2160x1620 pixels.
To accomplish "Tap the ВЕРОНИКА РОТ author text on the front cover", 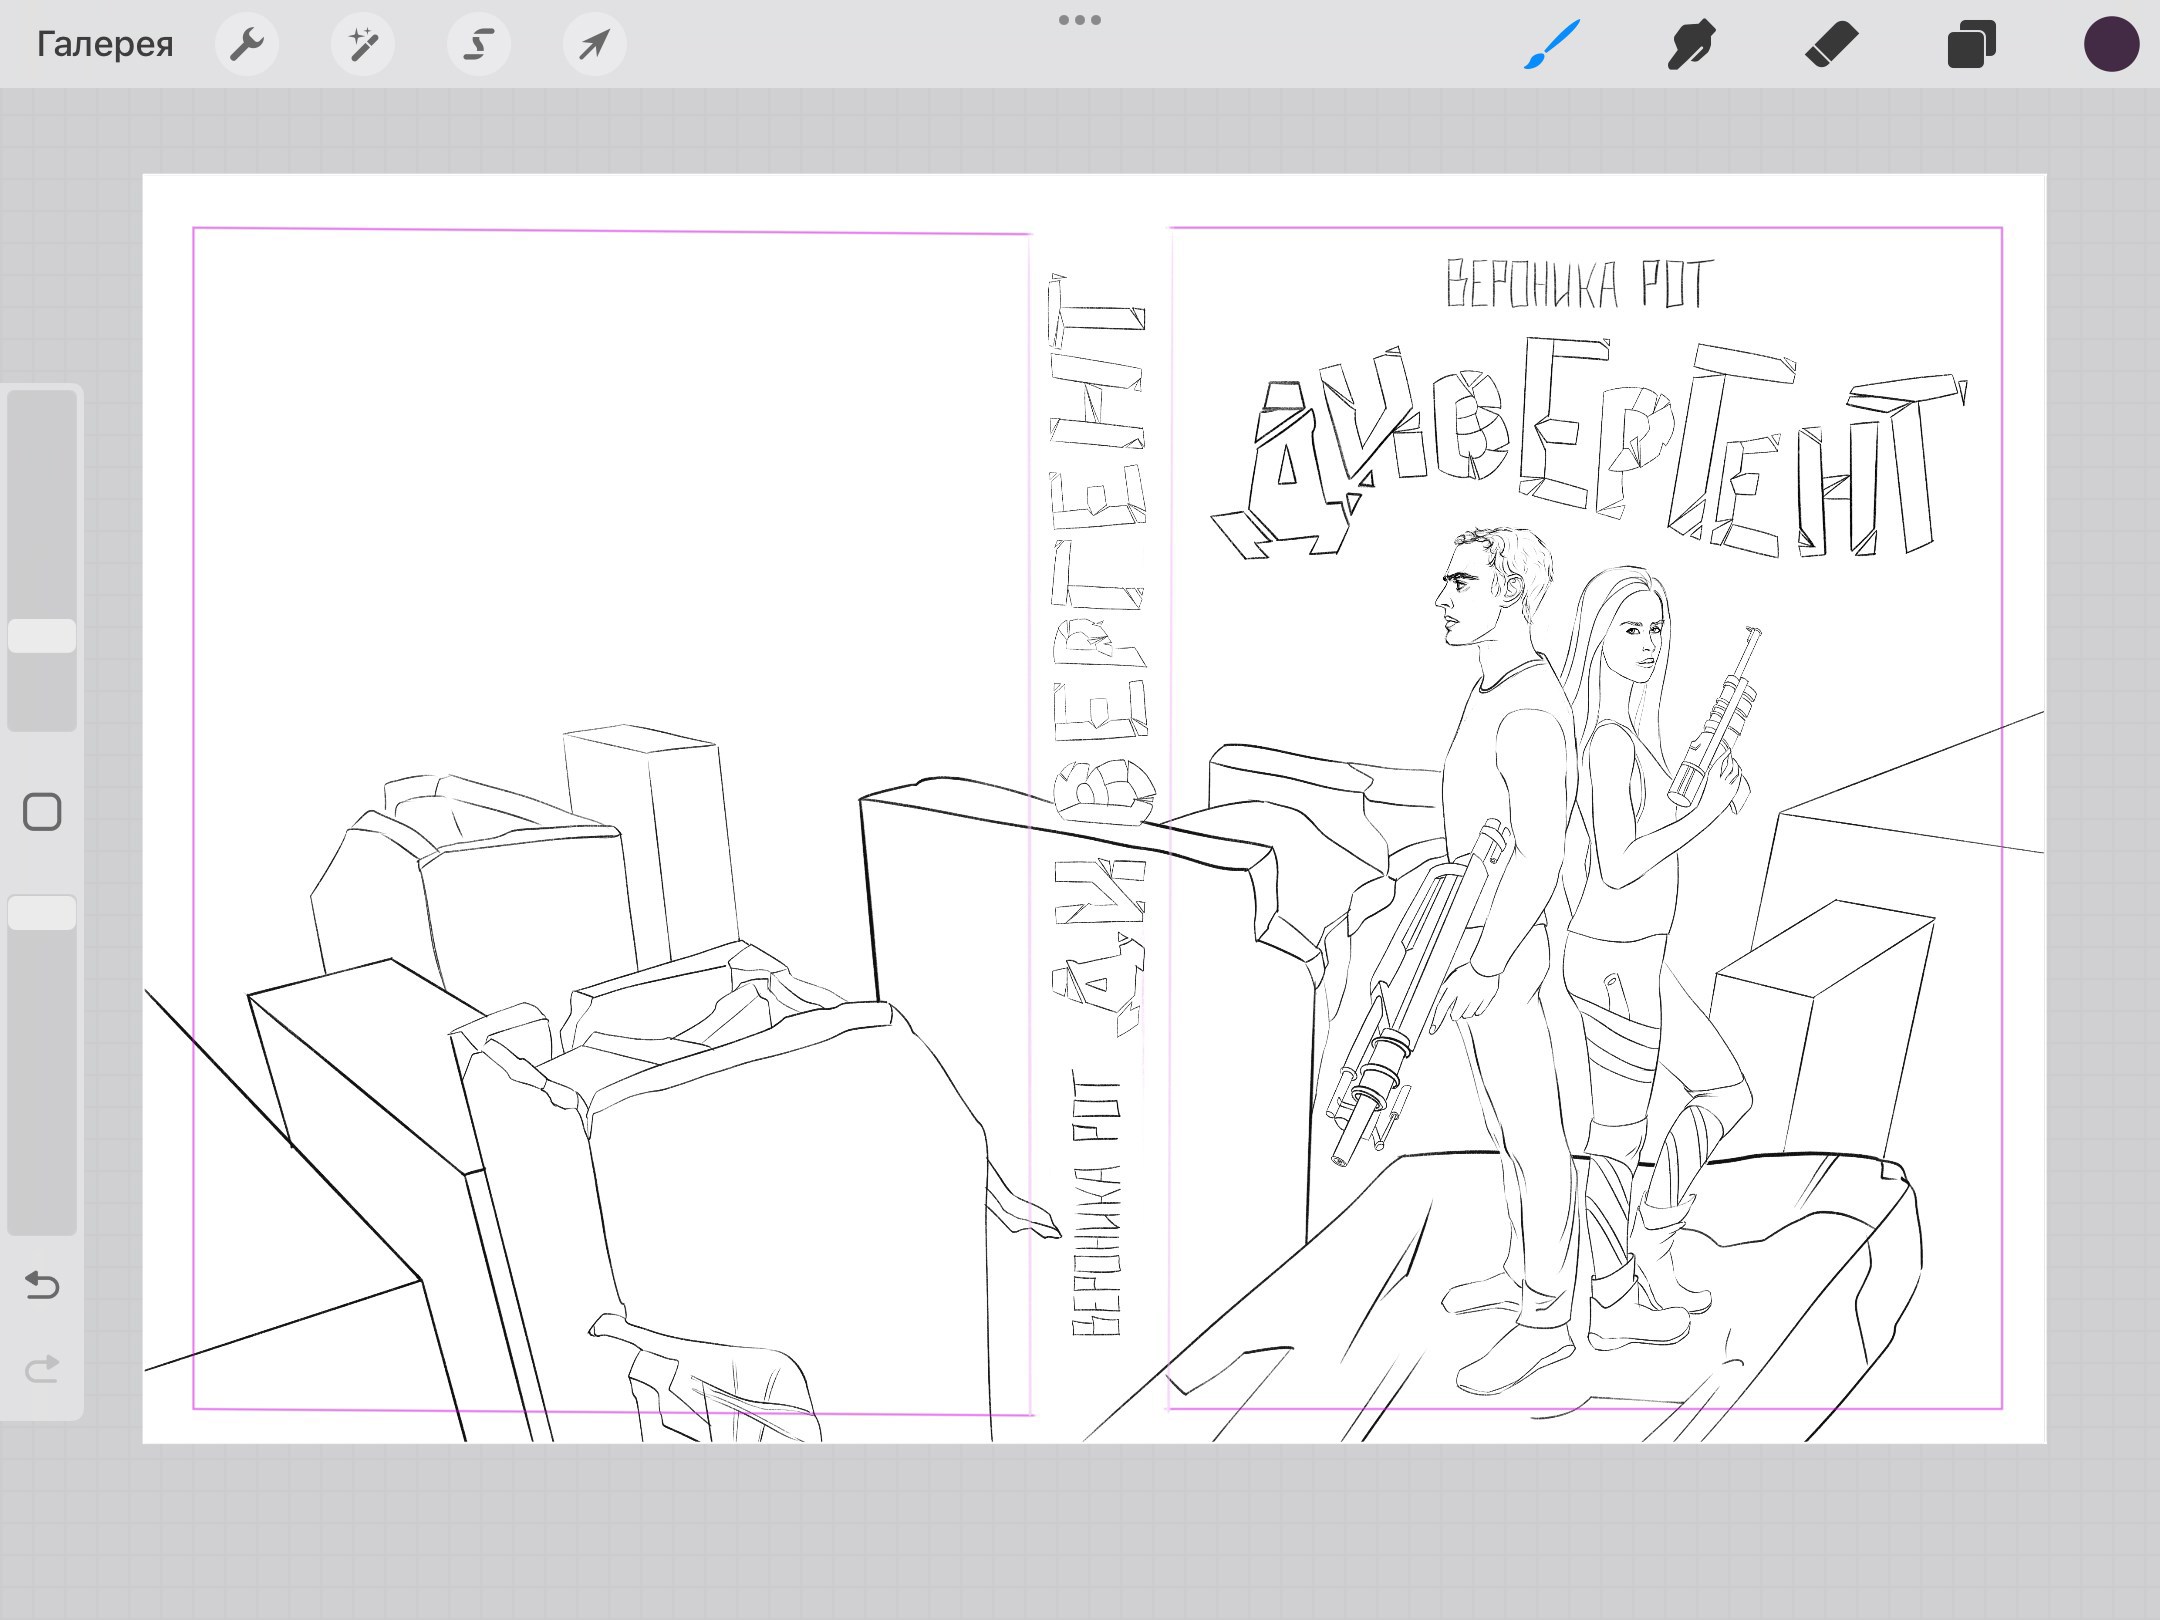I will [1580, 284].
